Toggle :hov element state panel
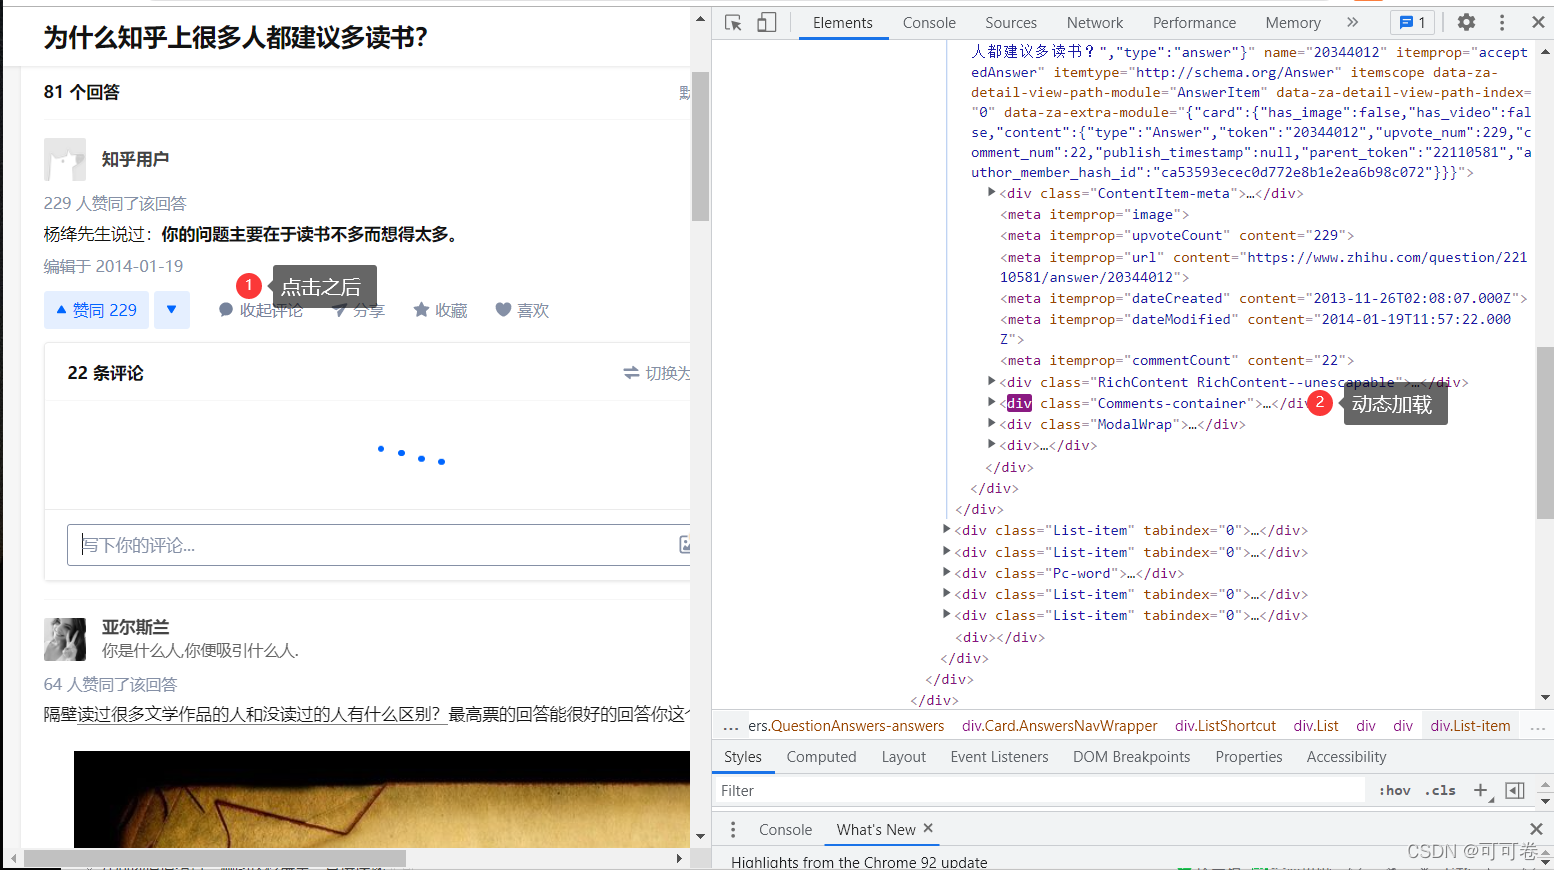 click(1394, 791)
